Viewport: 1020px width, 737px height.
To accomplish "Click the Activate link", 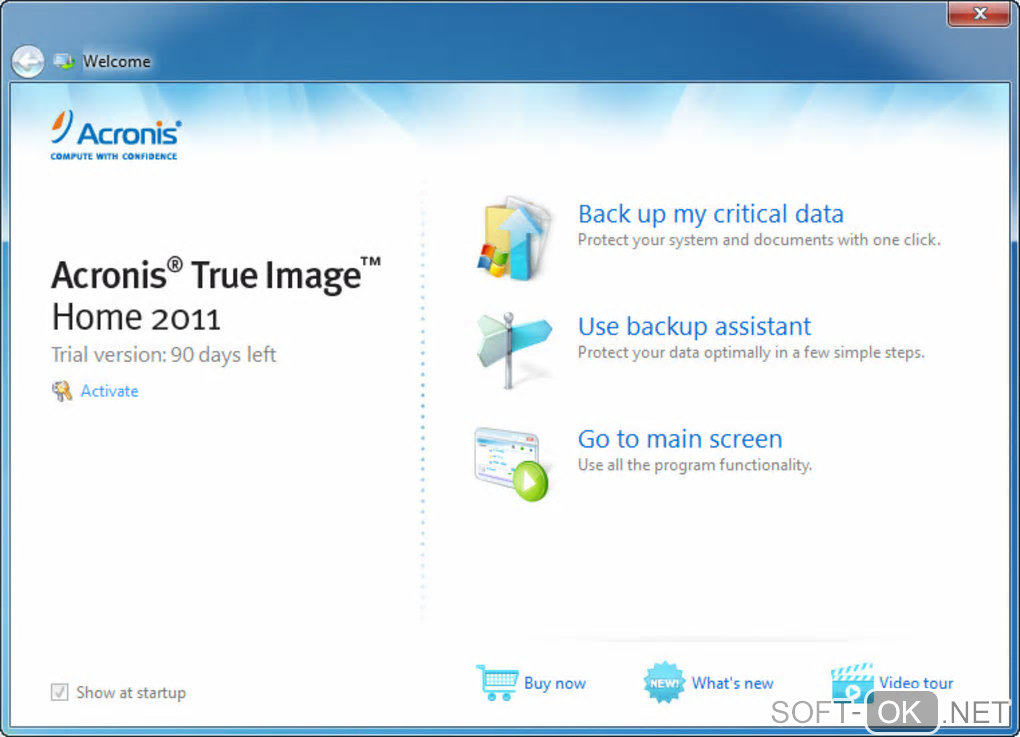I will point(109,391).
